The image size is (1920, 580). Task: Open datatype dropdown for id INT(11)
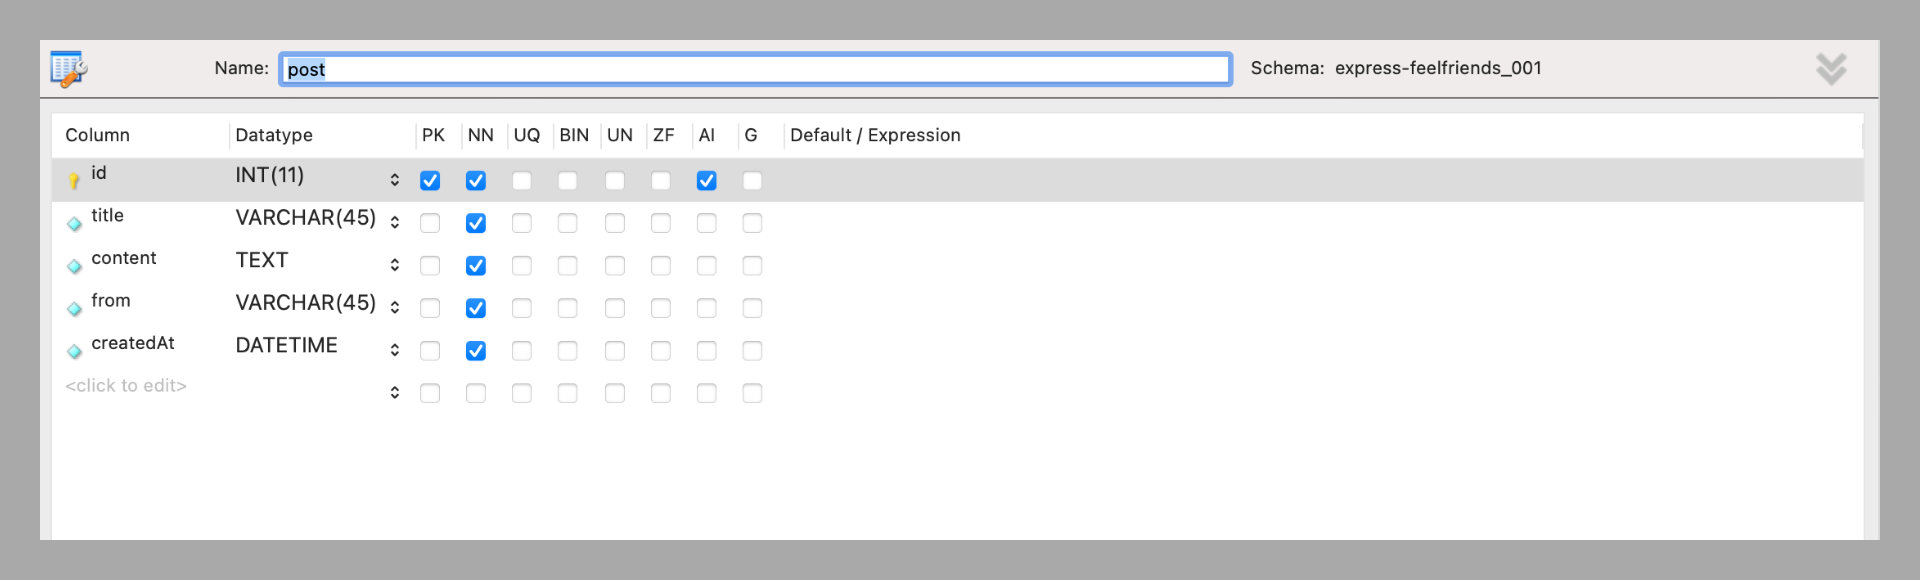pos(395,180)
